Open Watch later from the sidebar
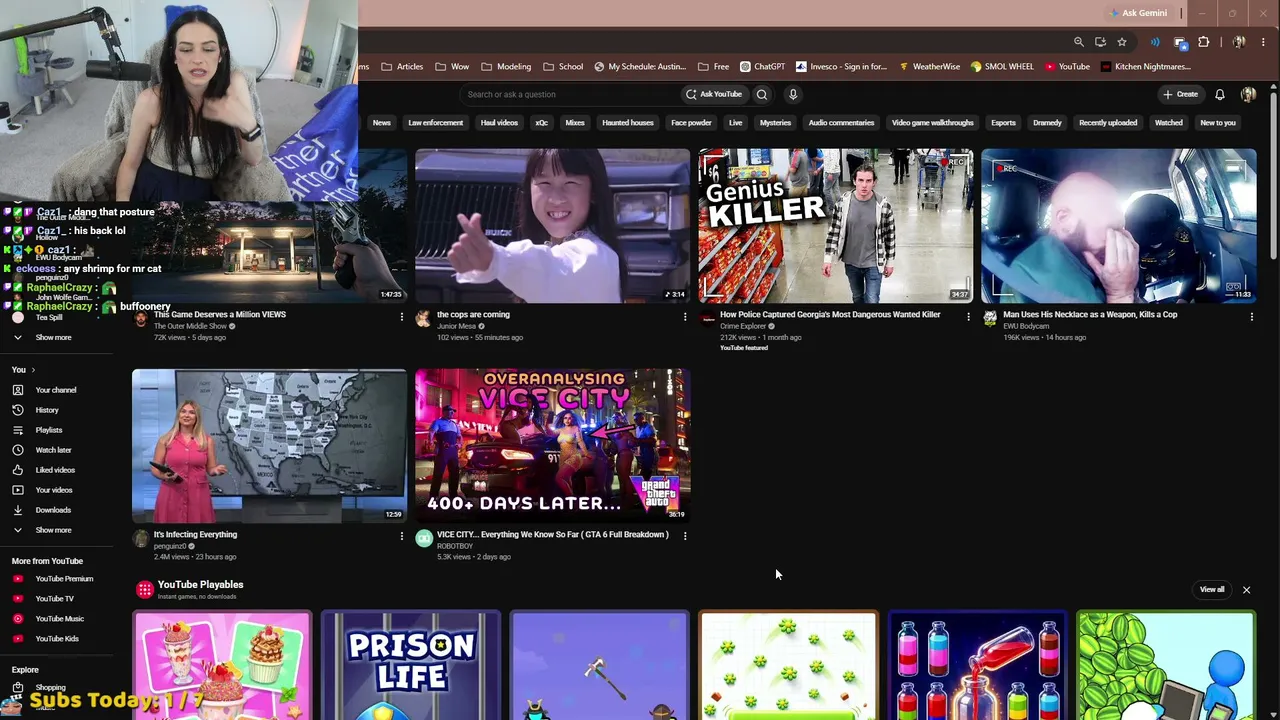This screenshot has width=1280, height=720. tap(53, 450)
